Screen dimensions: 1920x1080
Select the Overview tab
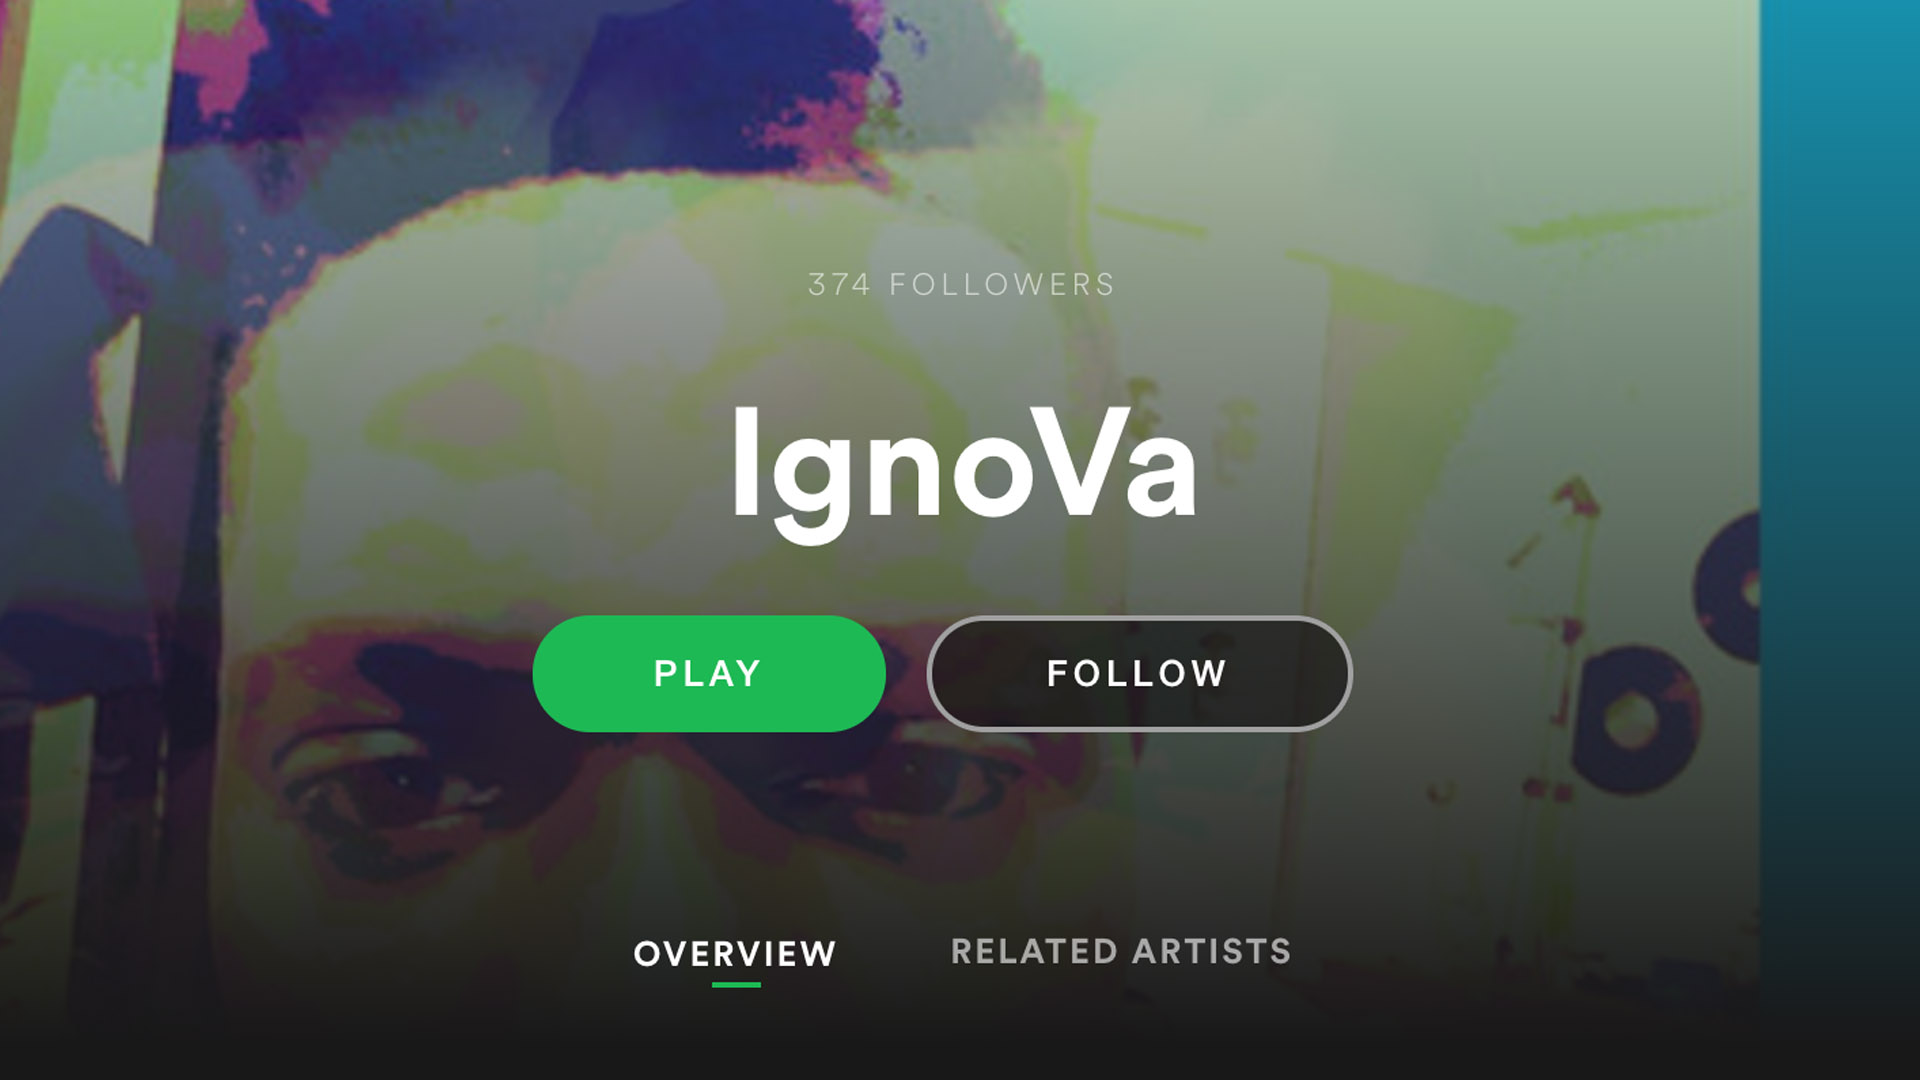click(735, 953)
